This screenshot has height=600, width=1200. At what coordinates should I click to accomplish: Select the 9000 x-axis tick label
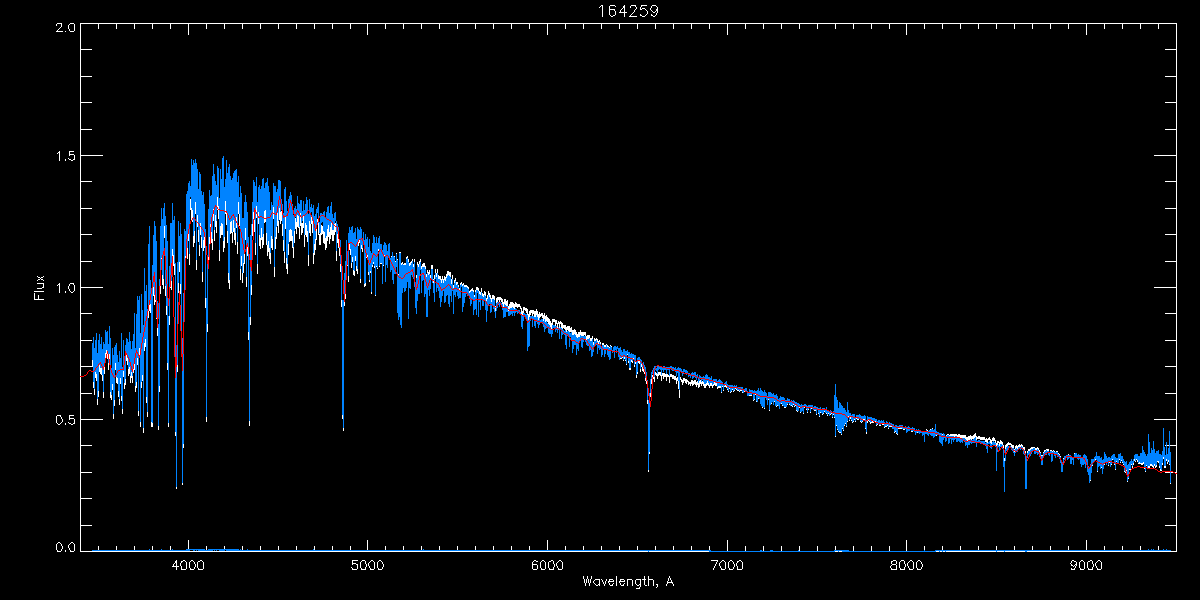pos(1087,564)
